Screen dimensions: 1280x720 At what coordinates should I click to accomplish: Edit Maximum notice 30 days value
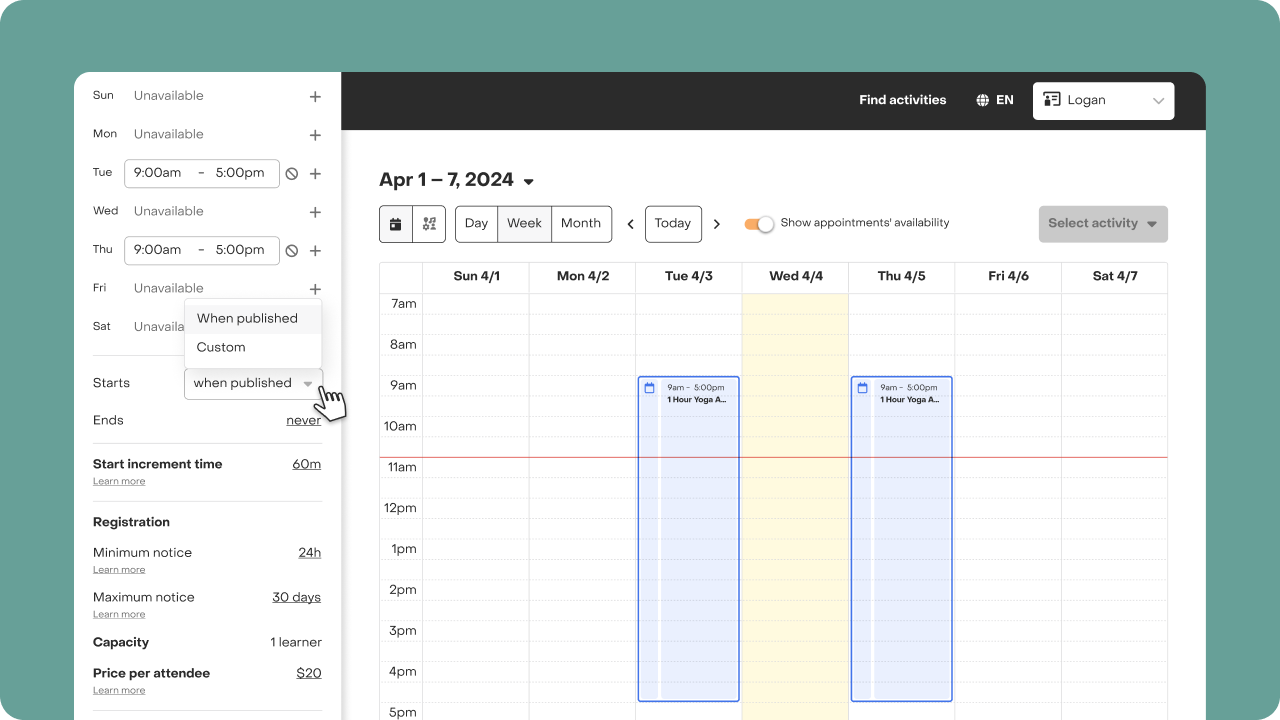(x=297, y=597)
